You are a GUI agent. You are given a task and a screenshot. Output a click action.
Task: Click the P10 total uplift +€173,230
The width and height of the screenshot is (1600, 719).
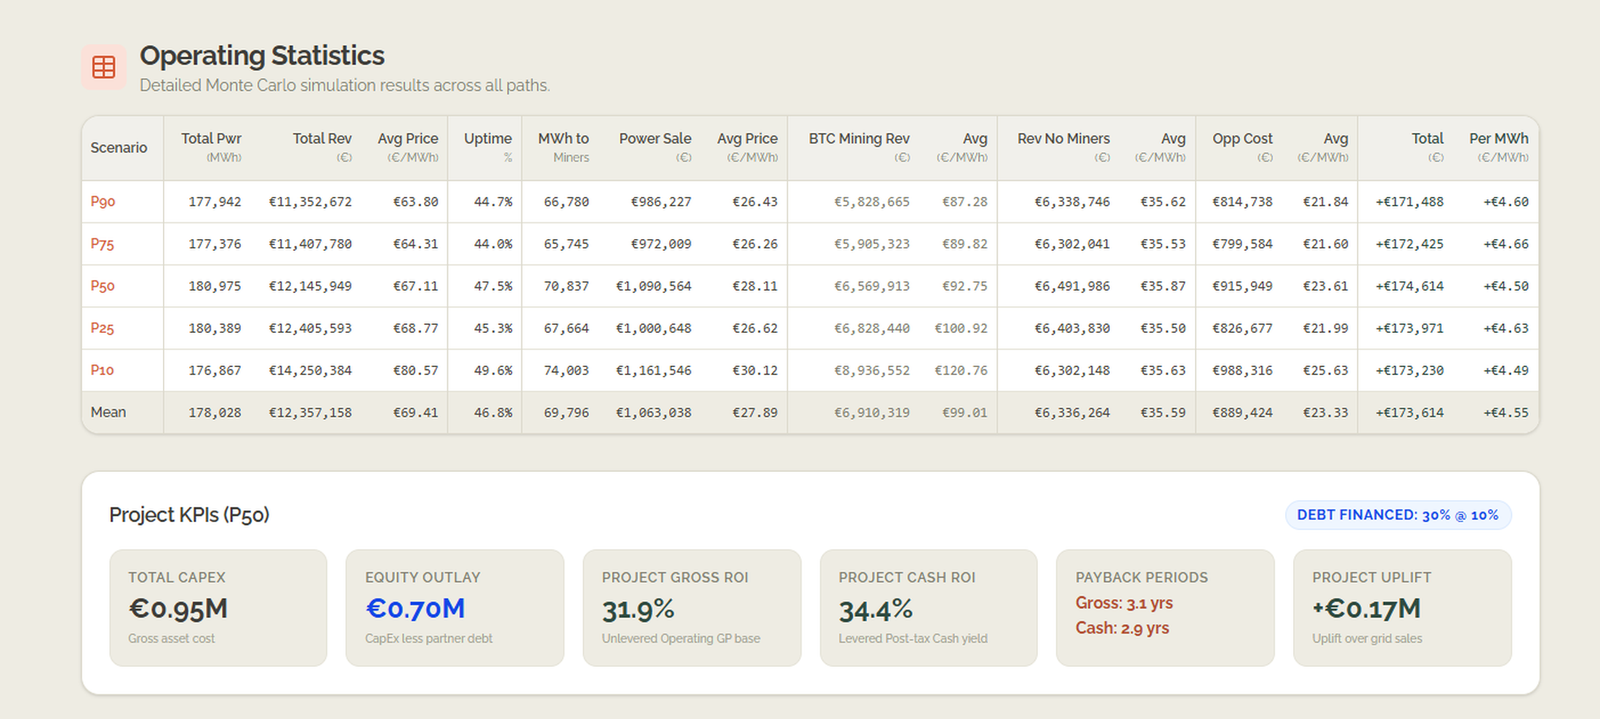(x=1409, y=370)
